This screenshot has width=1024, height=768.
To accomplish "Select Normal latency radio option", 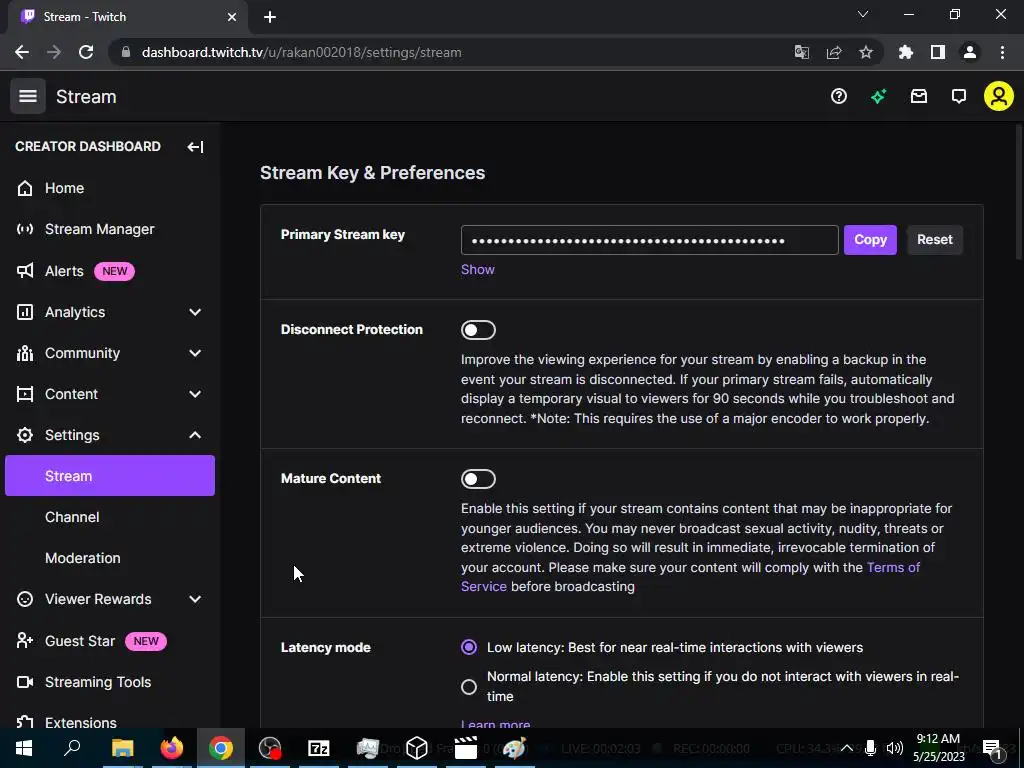I will (469, 686).
